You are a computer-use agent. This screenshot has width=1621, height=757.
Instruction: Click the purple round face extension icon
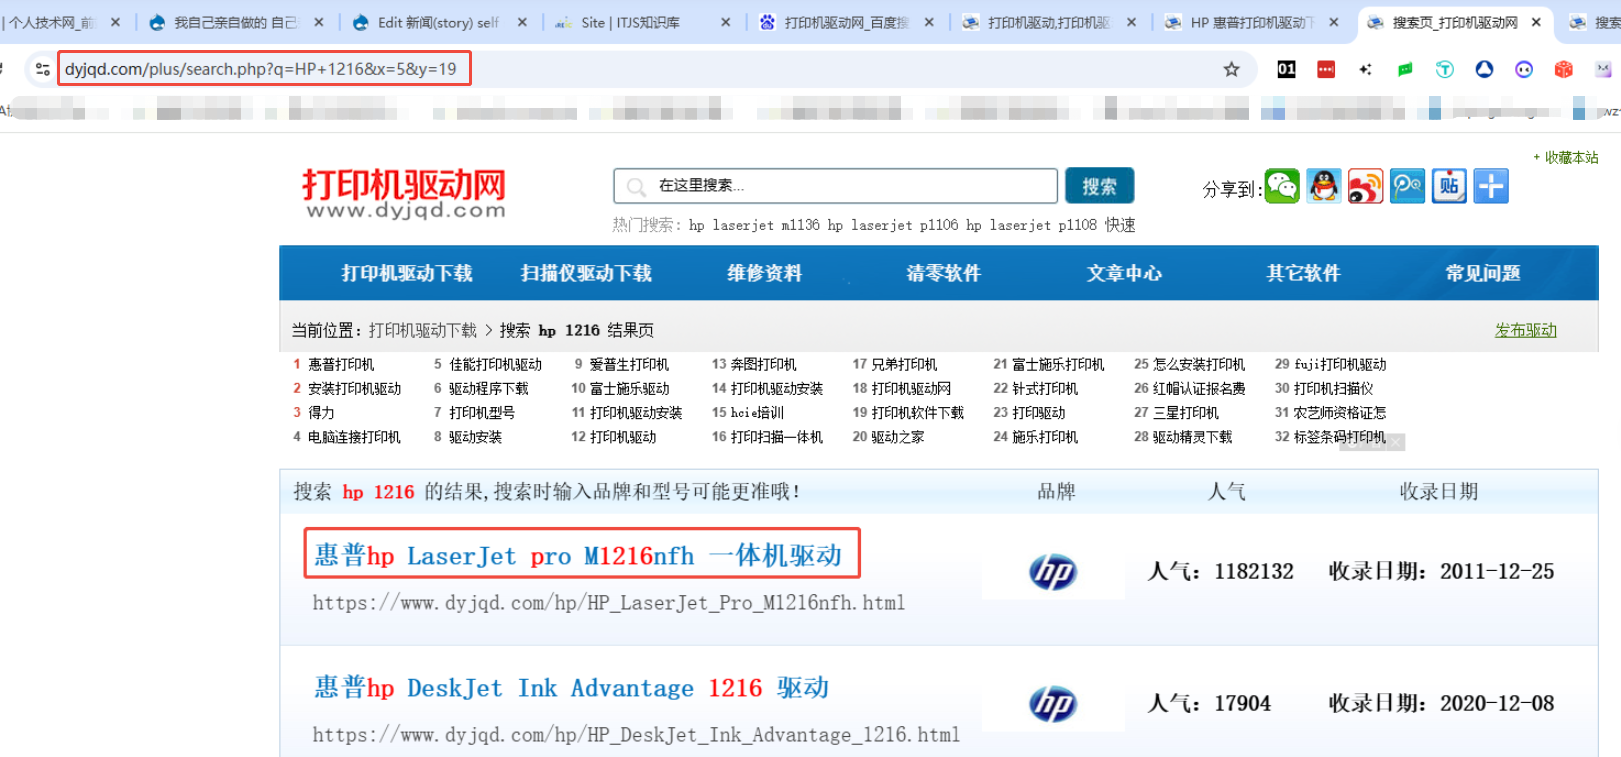point(1524,69)
